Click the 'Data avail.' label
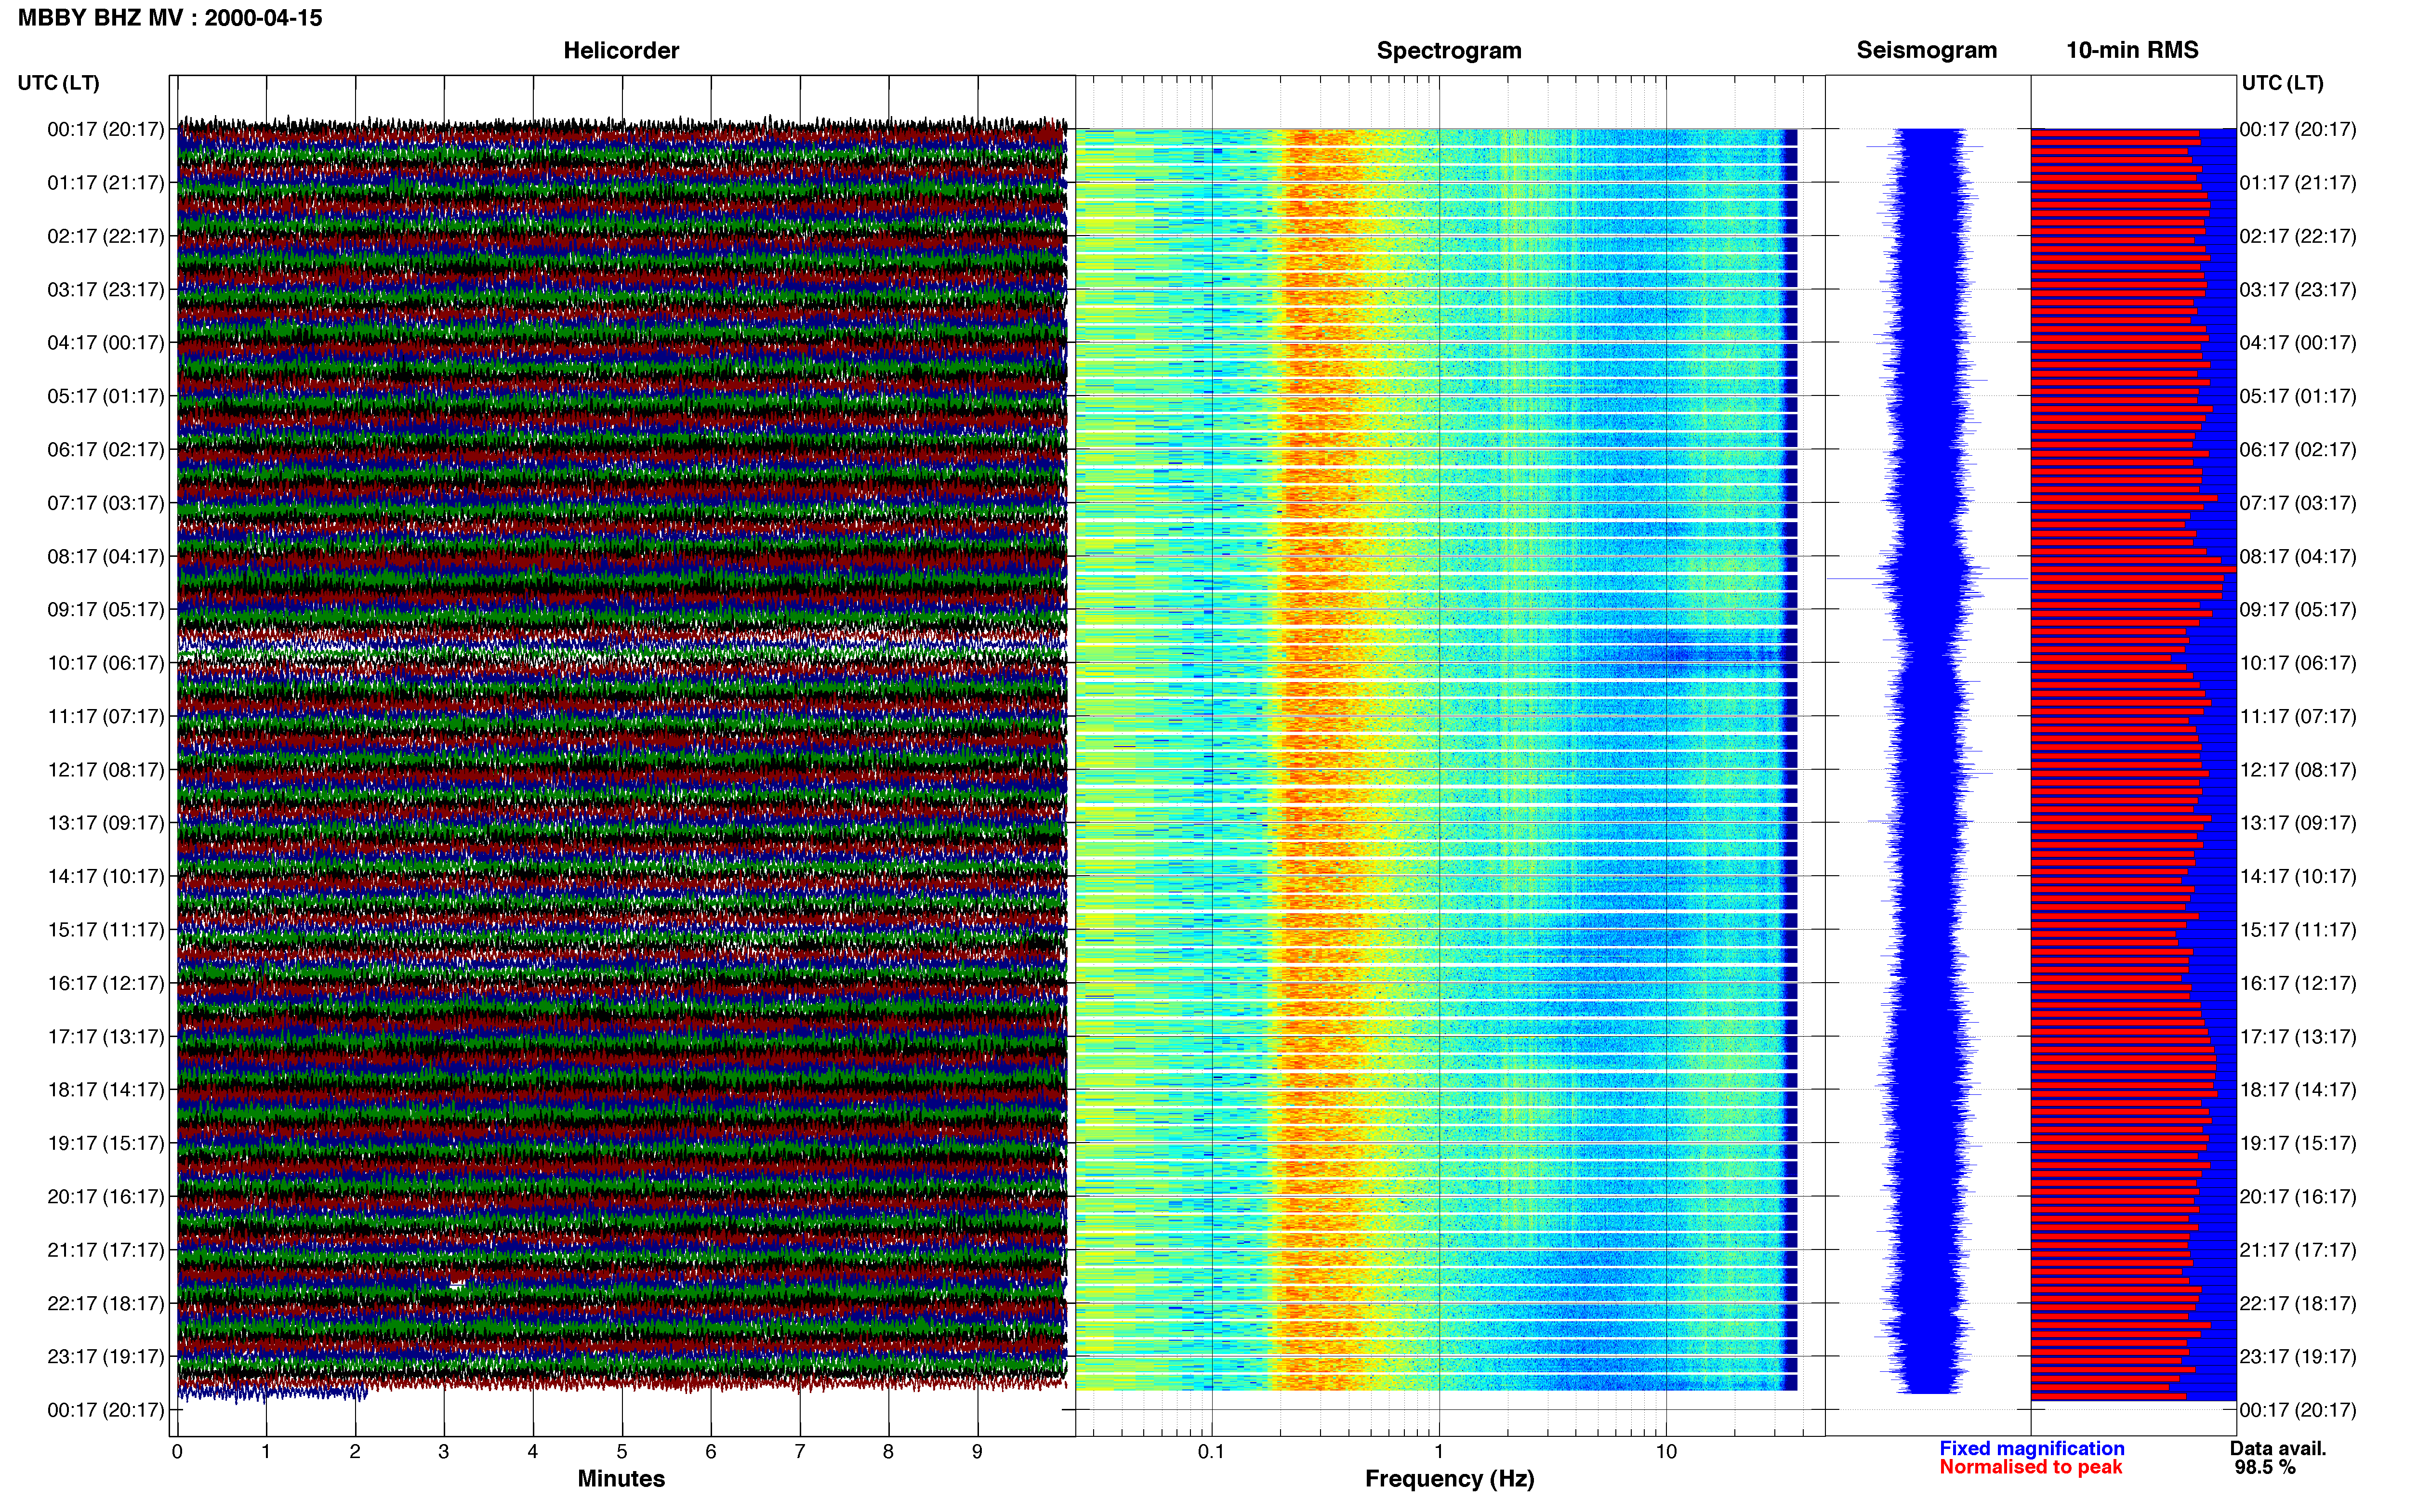This screenshot has height=1512, width=2418. click(x=2278, y=1448)
